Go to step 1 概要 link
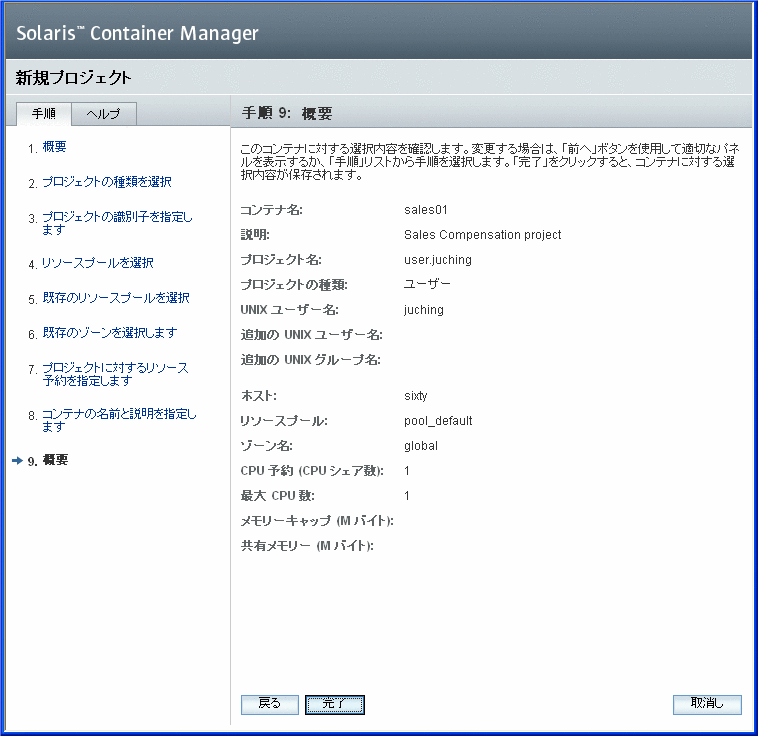Viewport: 758px width, 736px height. [54, 147]
